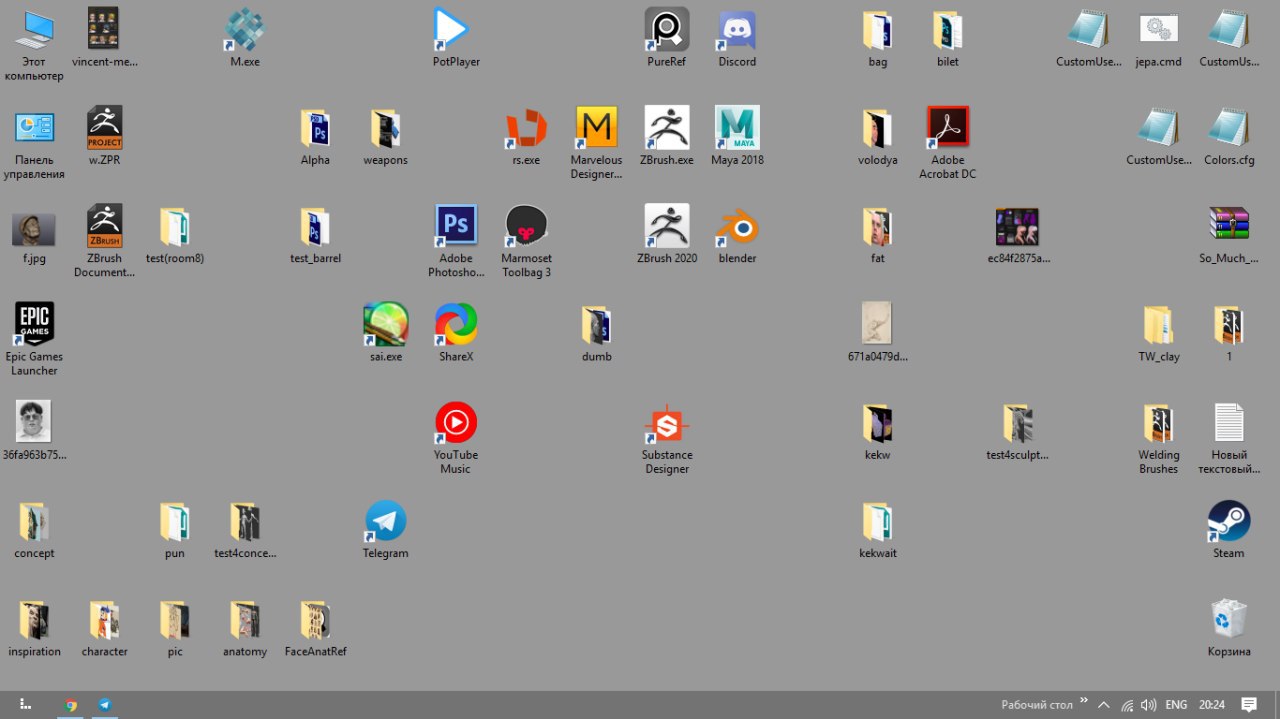
Task: Open the volume control in tray
Action: click(1148, 705)
